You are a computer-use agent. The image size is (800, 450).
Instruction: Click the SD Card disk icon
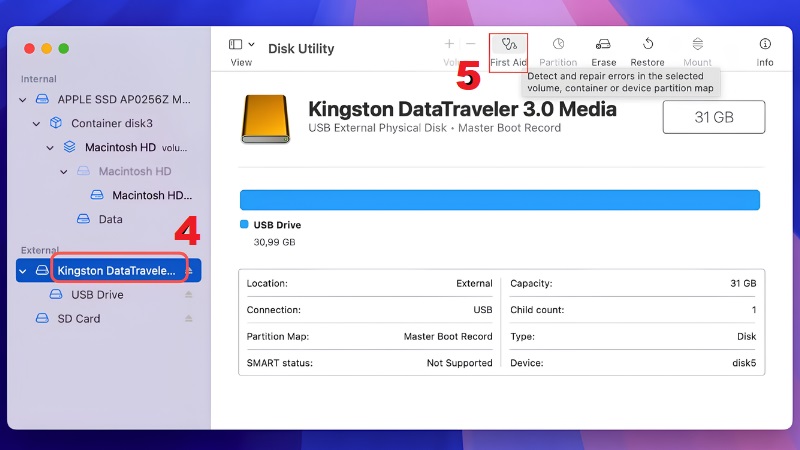point(42,318)
